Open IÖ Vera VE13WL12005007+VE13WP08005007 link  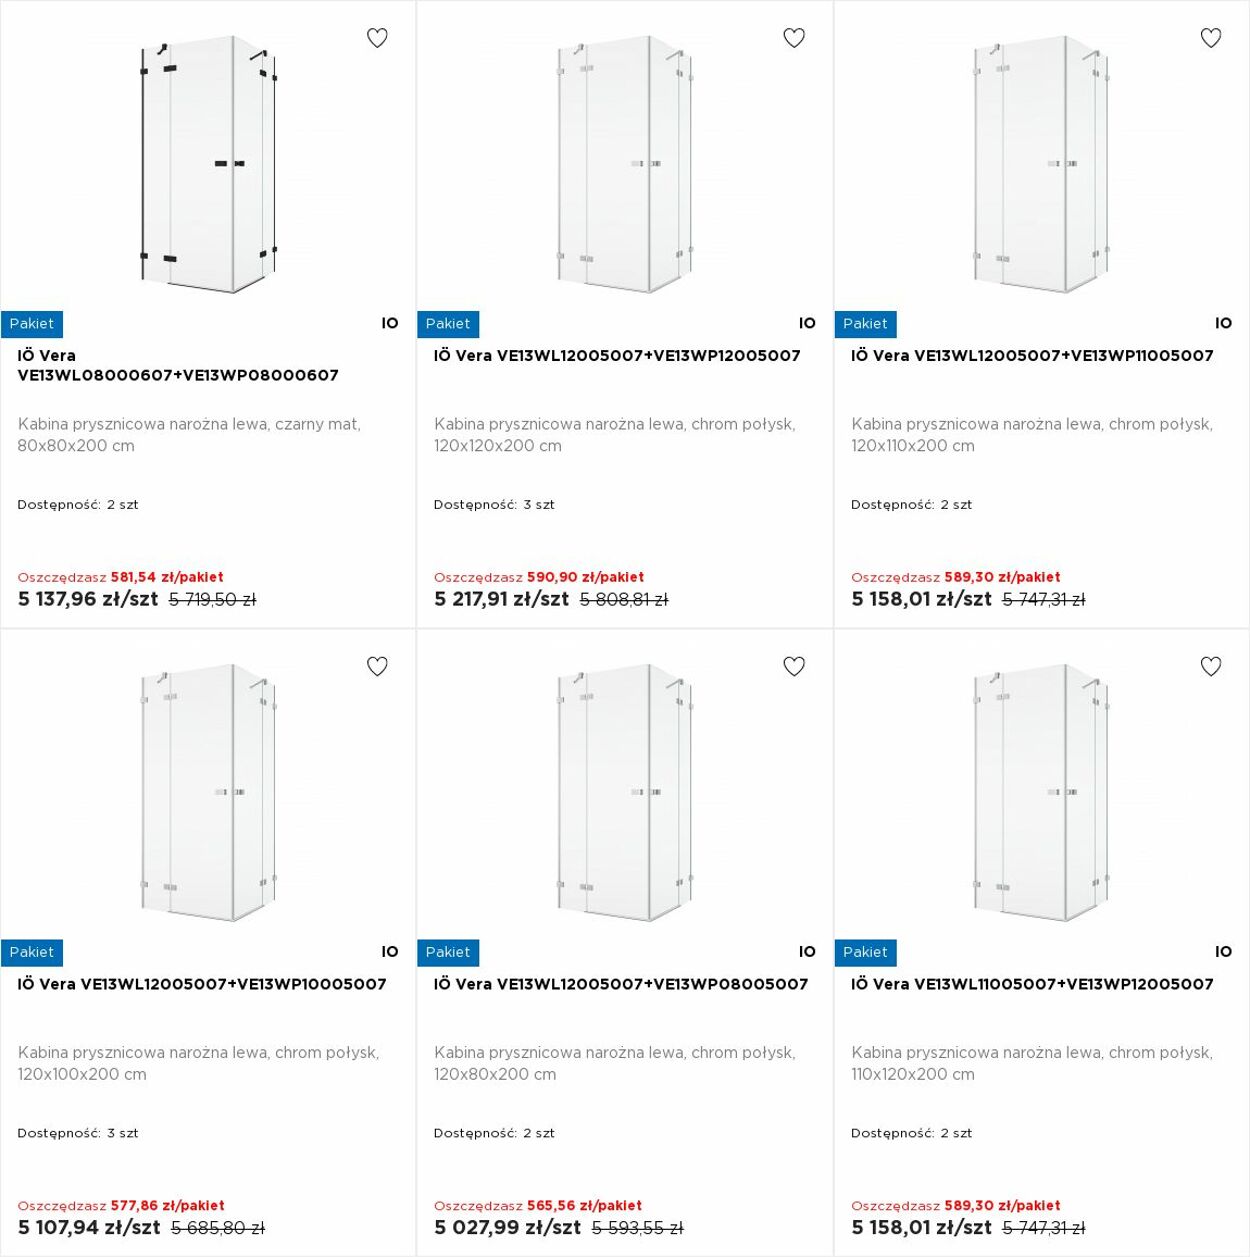click(621, 984)
